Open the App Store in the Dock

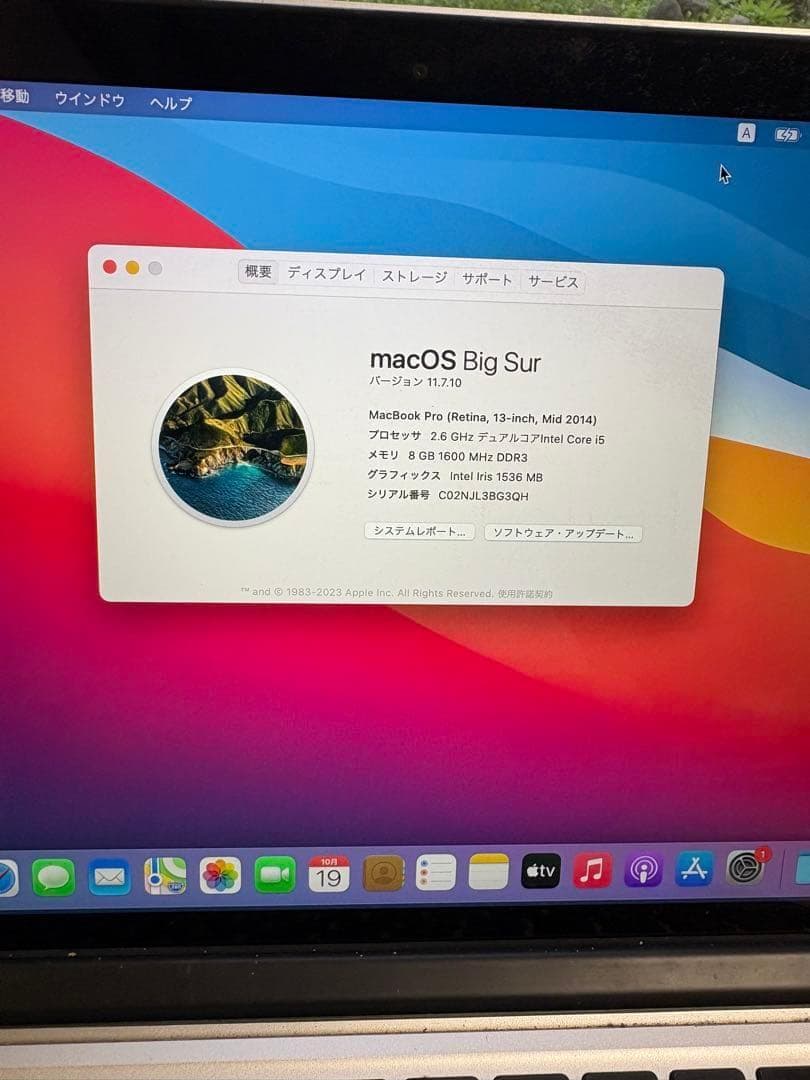pyautogui.click(x=694, y=869)
